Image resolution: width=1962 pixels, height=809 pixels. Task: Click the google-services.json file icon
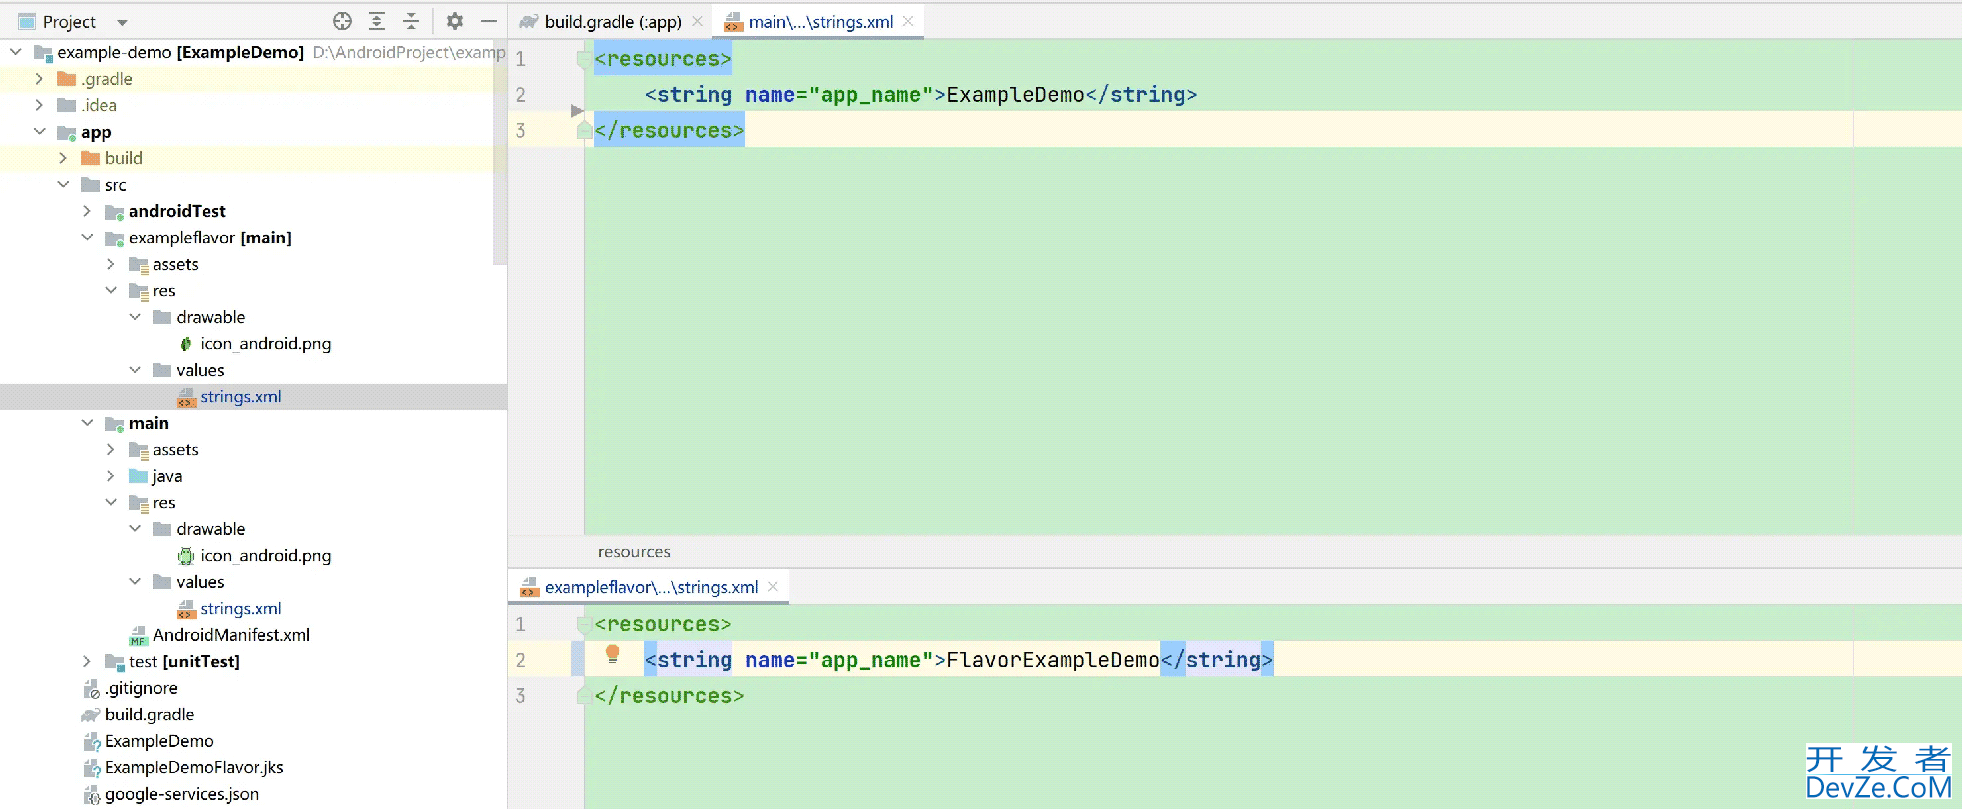pos(91,795)
